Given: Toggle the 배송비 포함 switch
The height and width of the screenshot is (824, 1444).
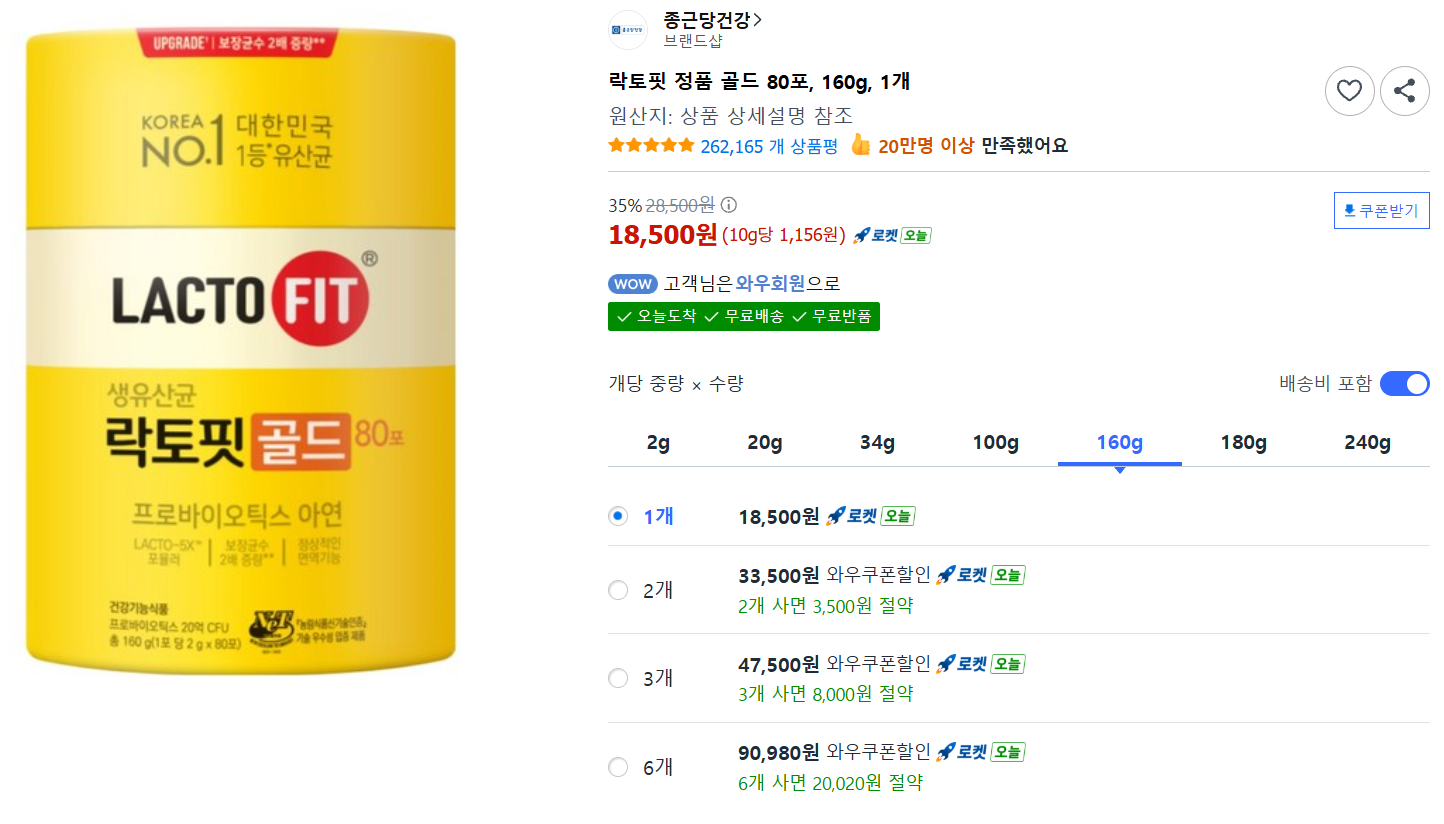Looking at the screenshot, I should (1405, 384).
